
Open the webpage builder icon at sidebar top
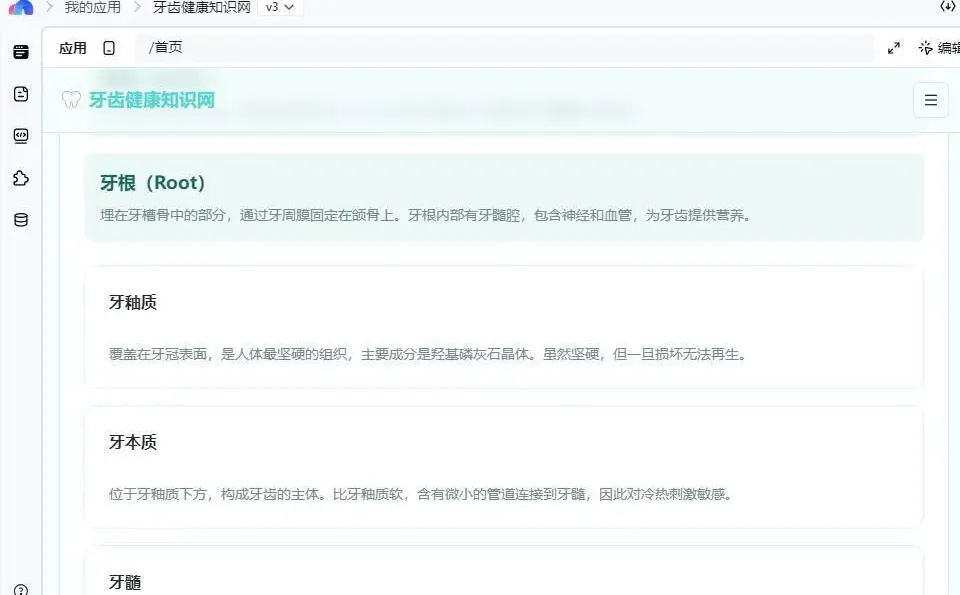(20, 51)
